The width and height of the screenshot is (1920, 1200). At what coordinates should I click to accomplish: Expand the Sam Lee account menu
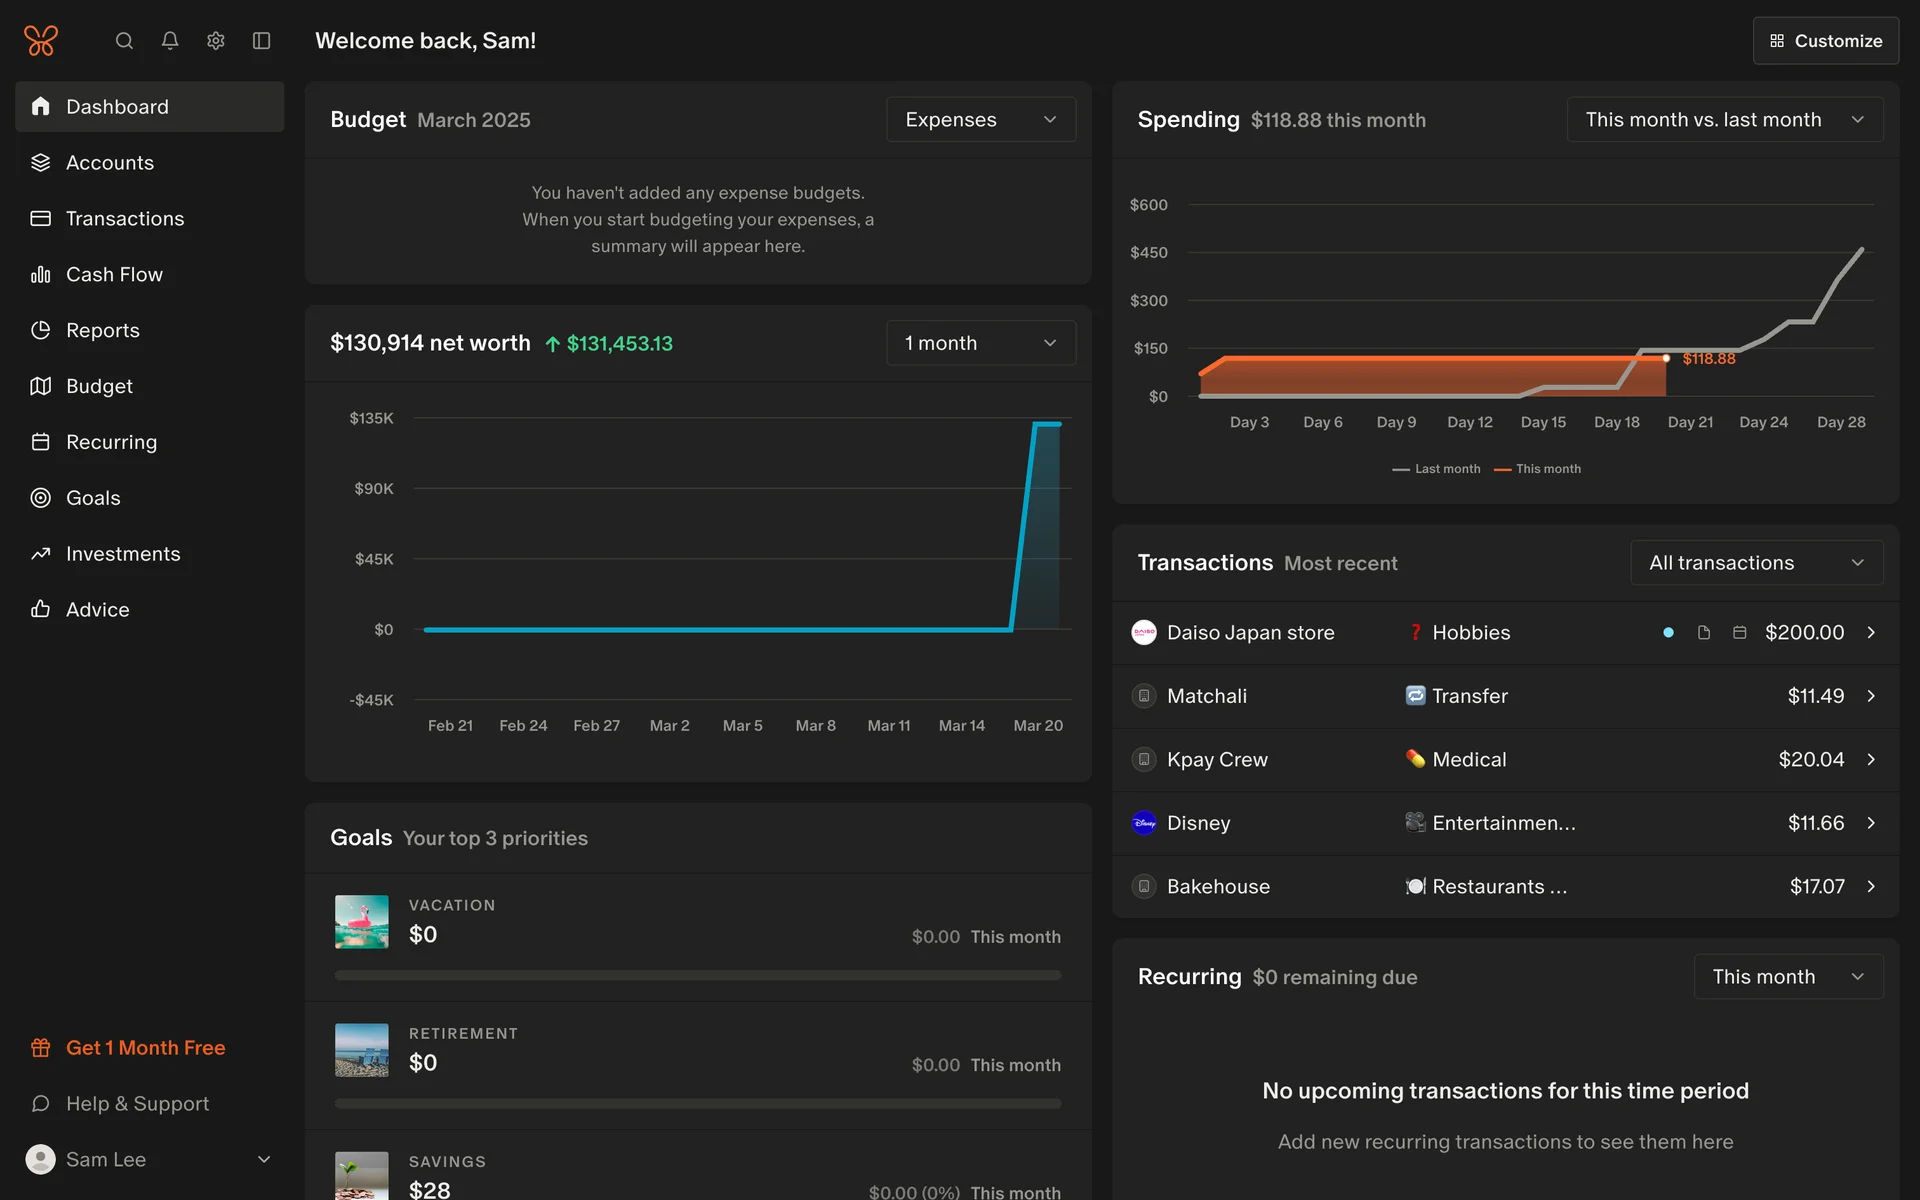(264, 1160)
